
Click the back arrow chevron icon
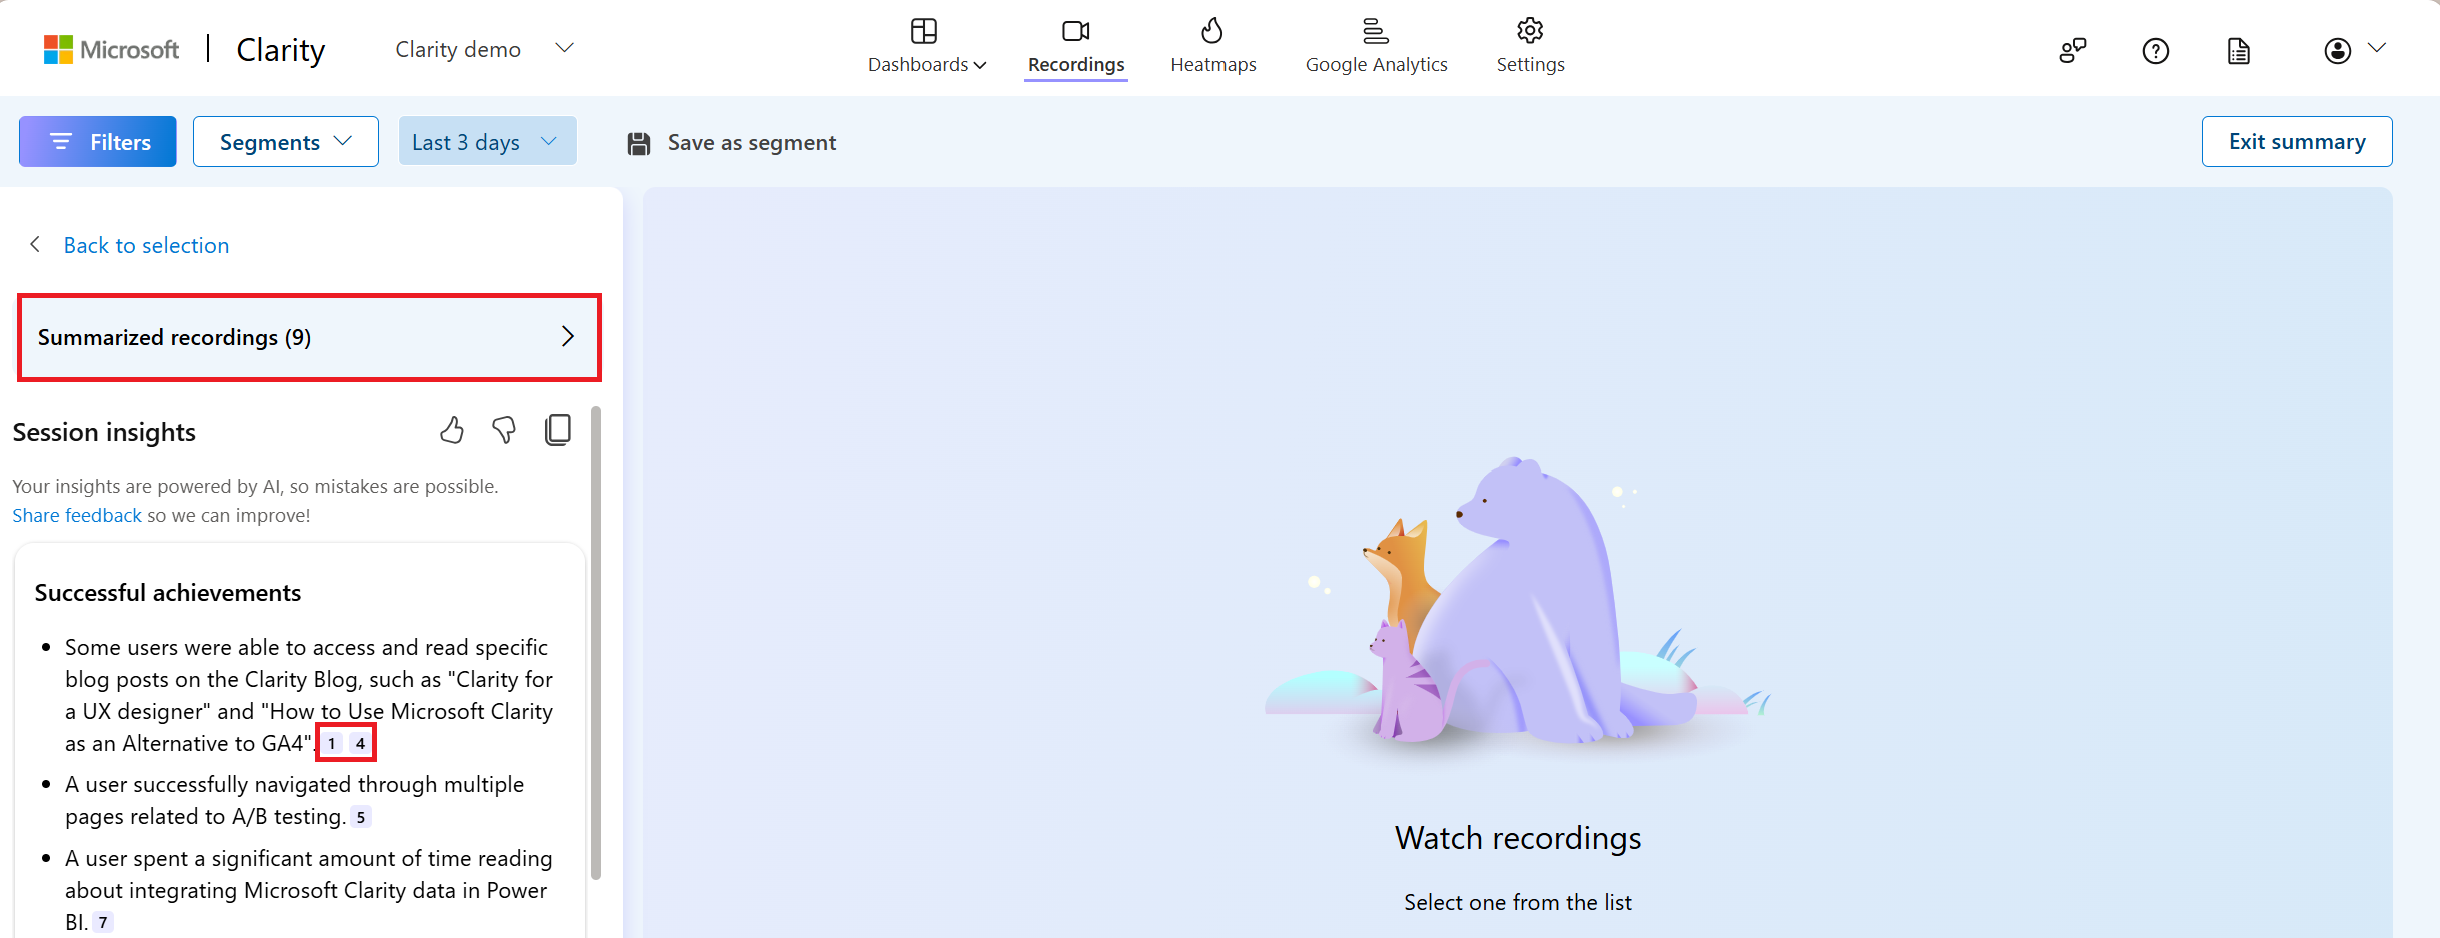point(35,244)
